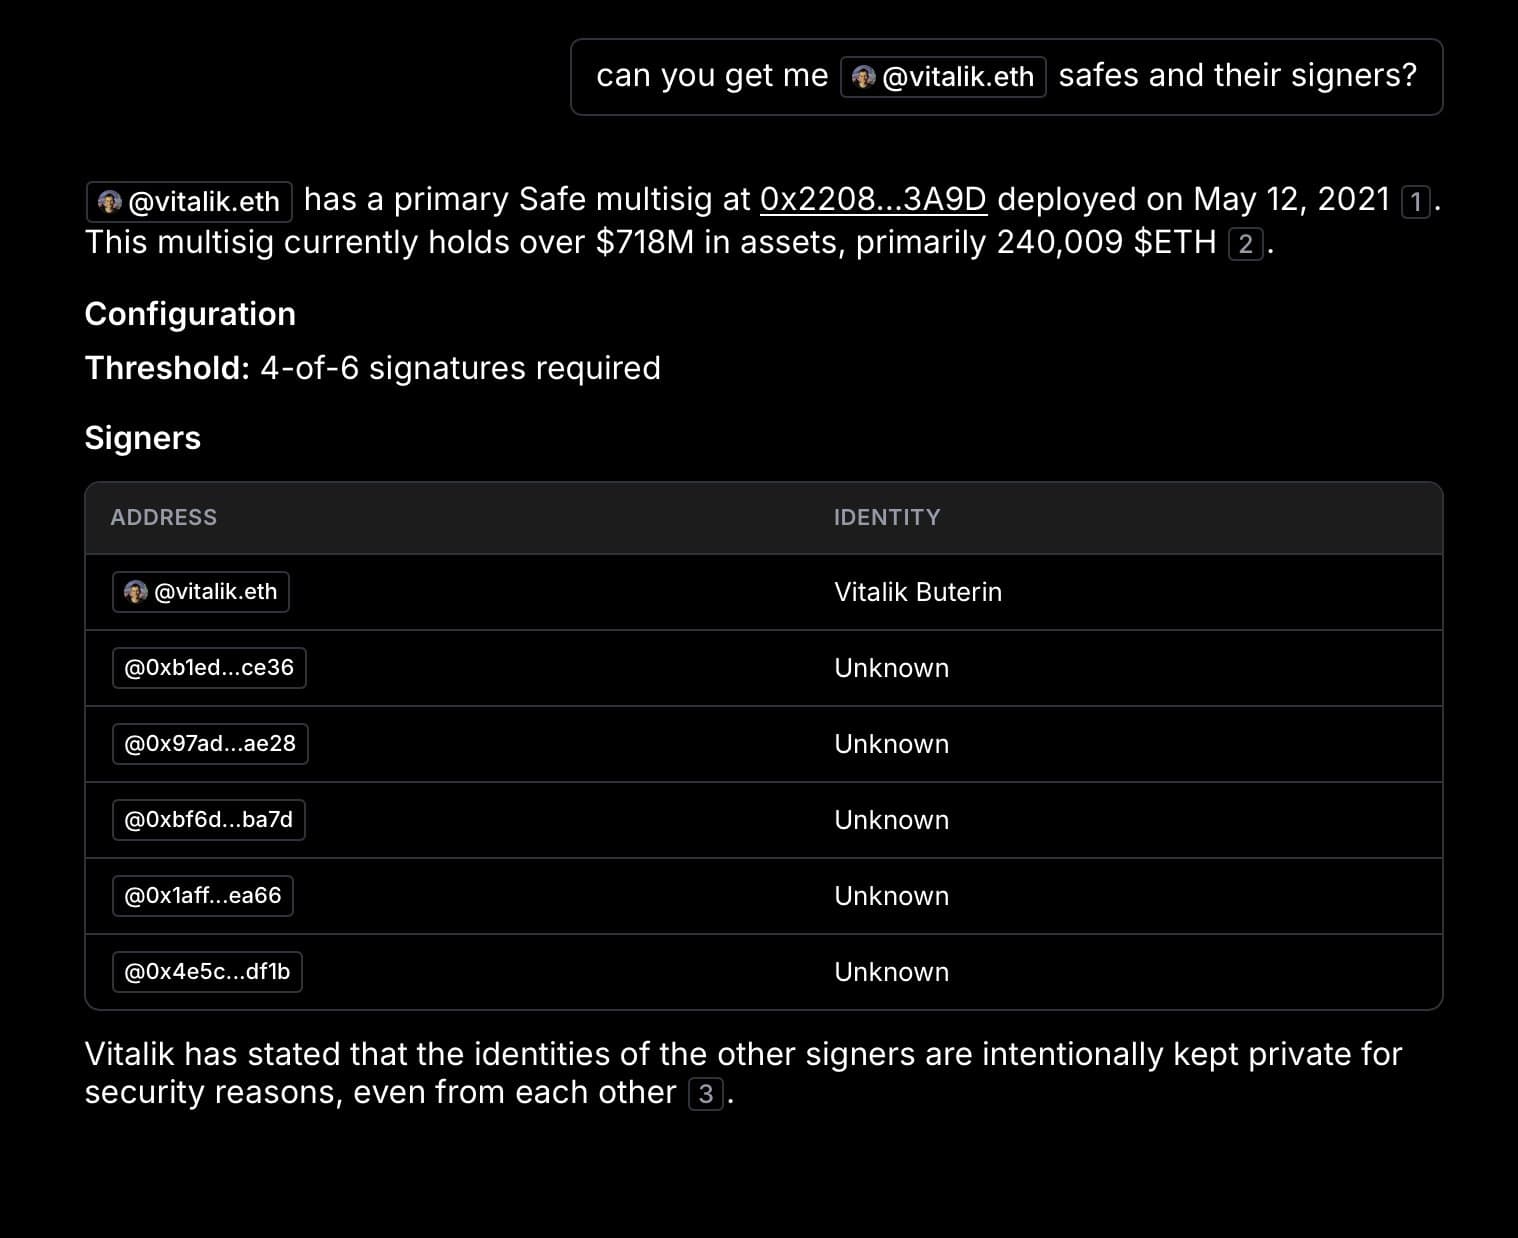The width and height of the screenshot is (1518, 1238).
Task: Click the Unknown identity beside @0xb1ed...ce36
Action: (x=891, y=668)
